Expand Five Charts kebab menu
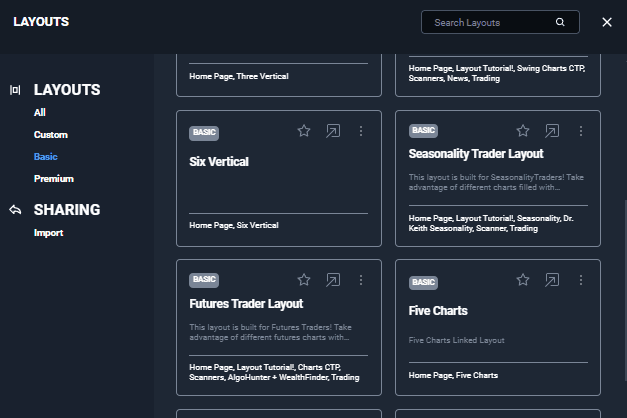The width and height of the screenshot is (627, 418). click(581, 280)
